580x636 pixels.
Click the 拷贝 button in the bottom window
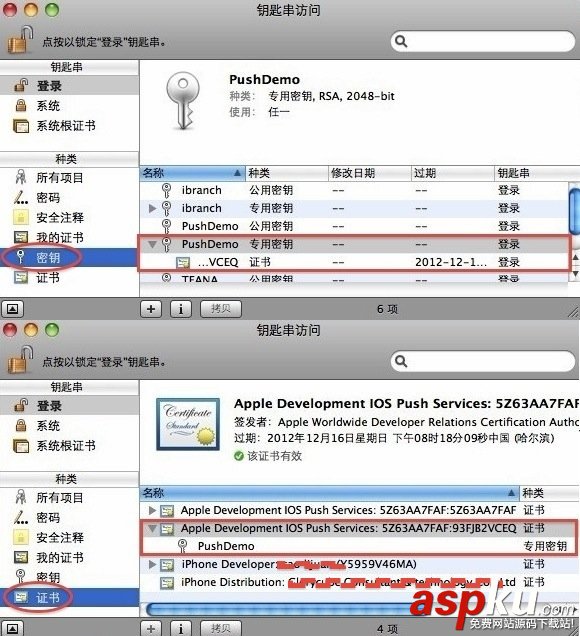tap(221, 628)
